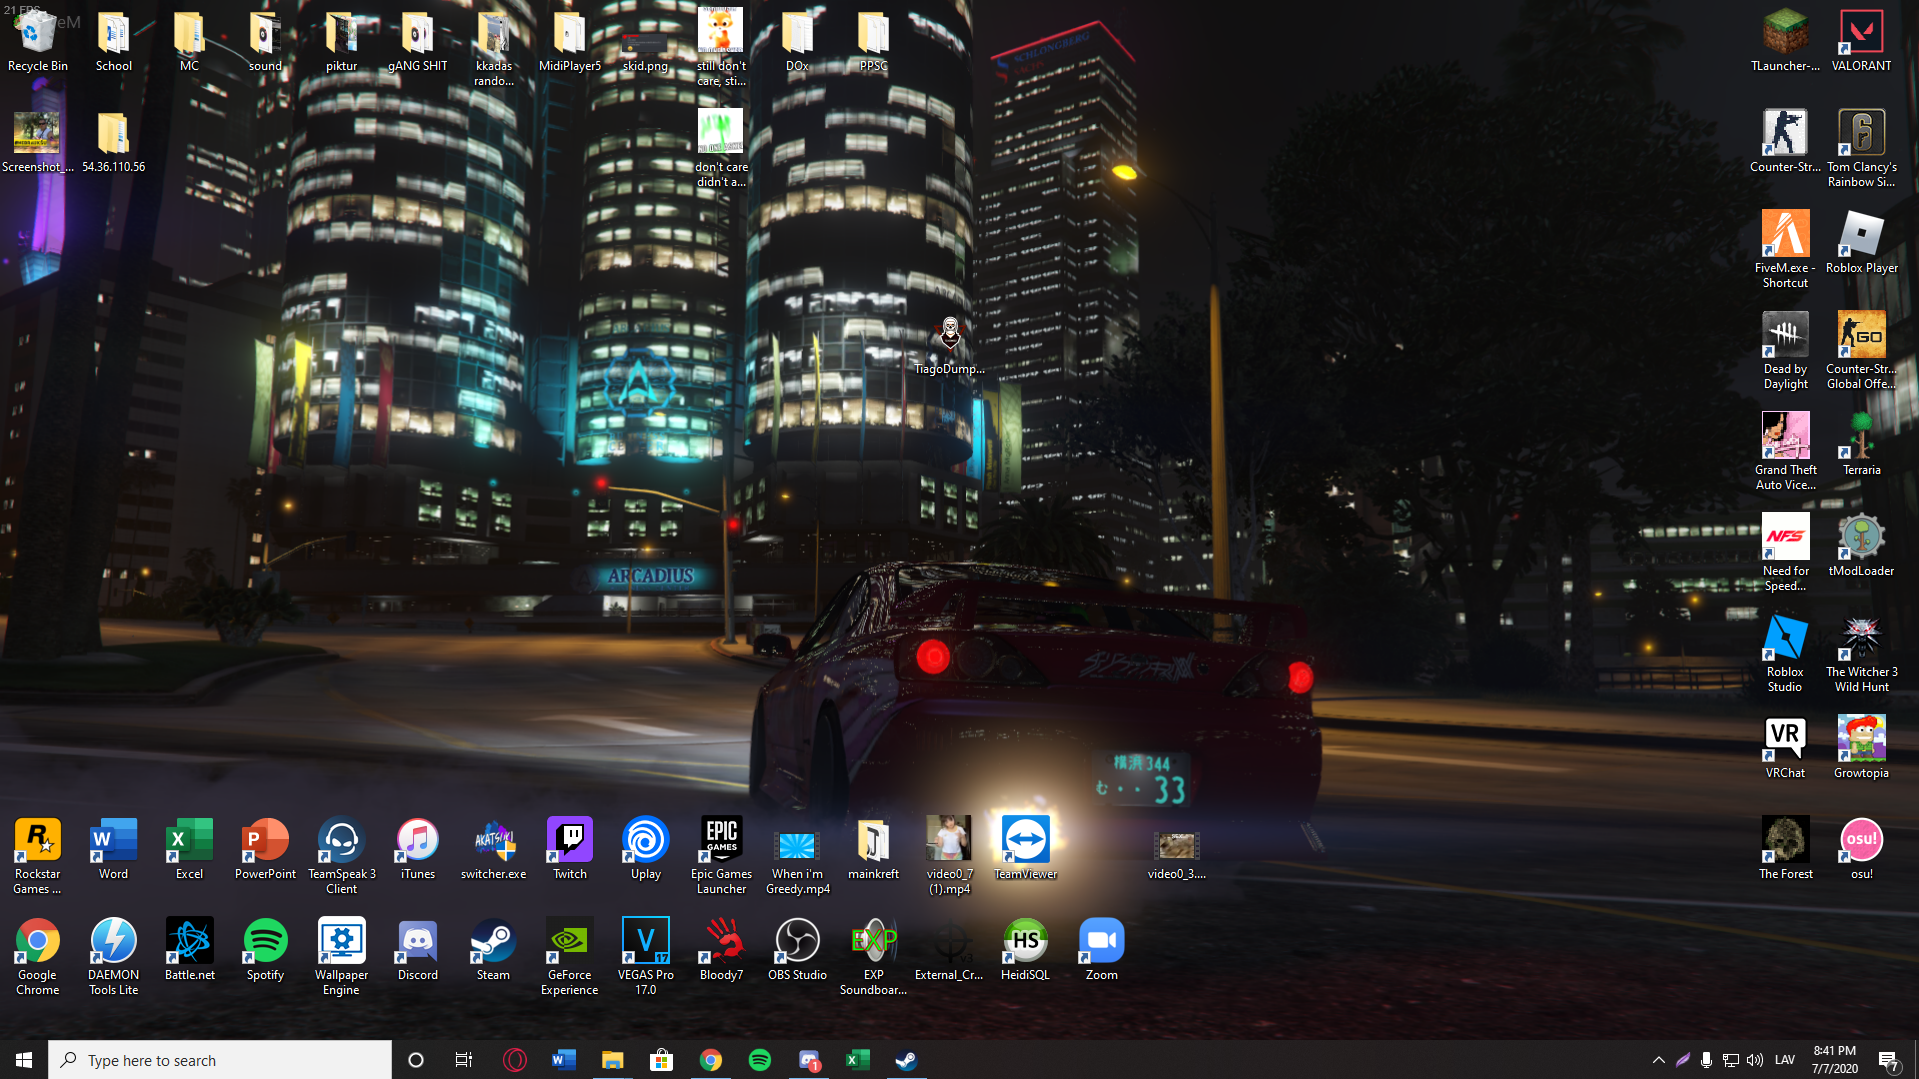Open the OBS Studio shortcut
Image resolution: width=1919 pixels, height=1079 pixels.
[x=798, y=950]
